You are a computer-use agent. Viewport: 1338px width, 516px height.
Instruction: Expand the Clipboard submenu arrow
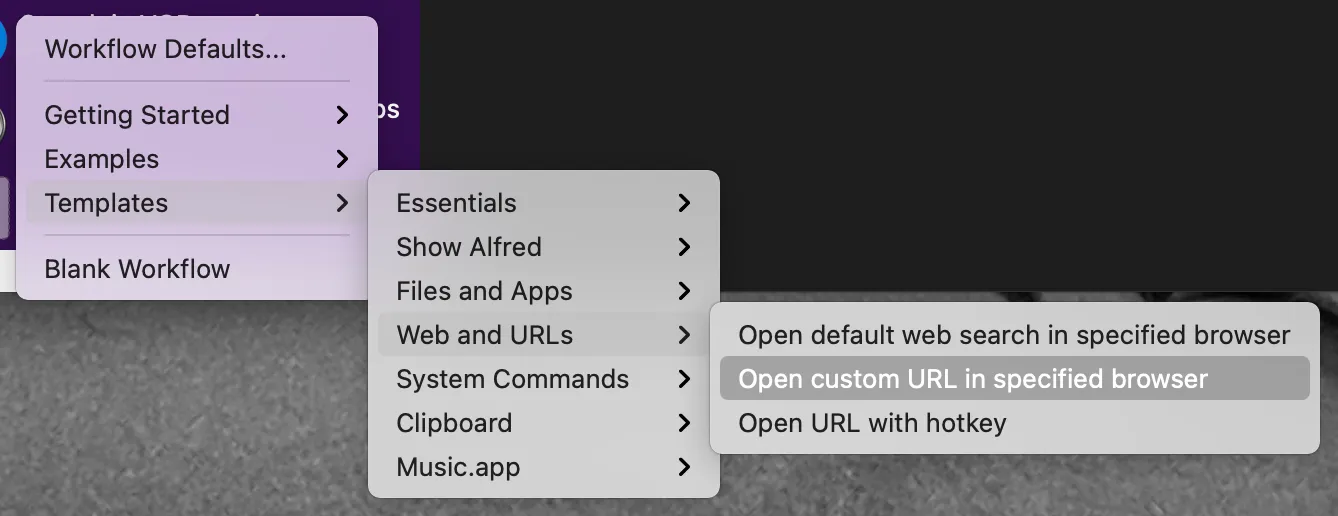pyautogui.click(x=684, y=423)
